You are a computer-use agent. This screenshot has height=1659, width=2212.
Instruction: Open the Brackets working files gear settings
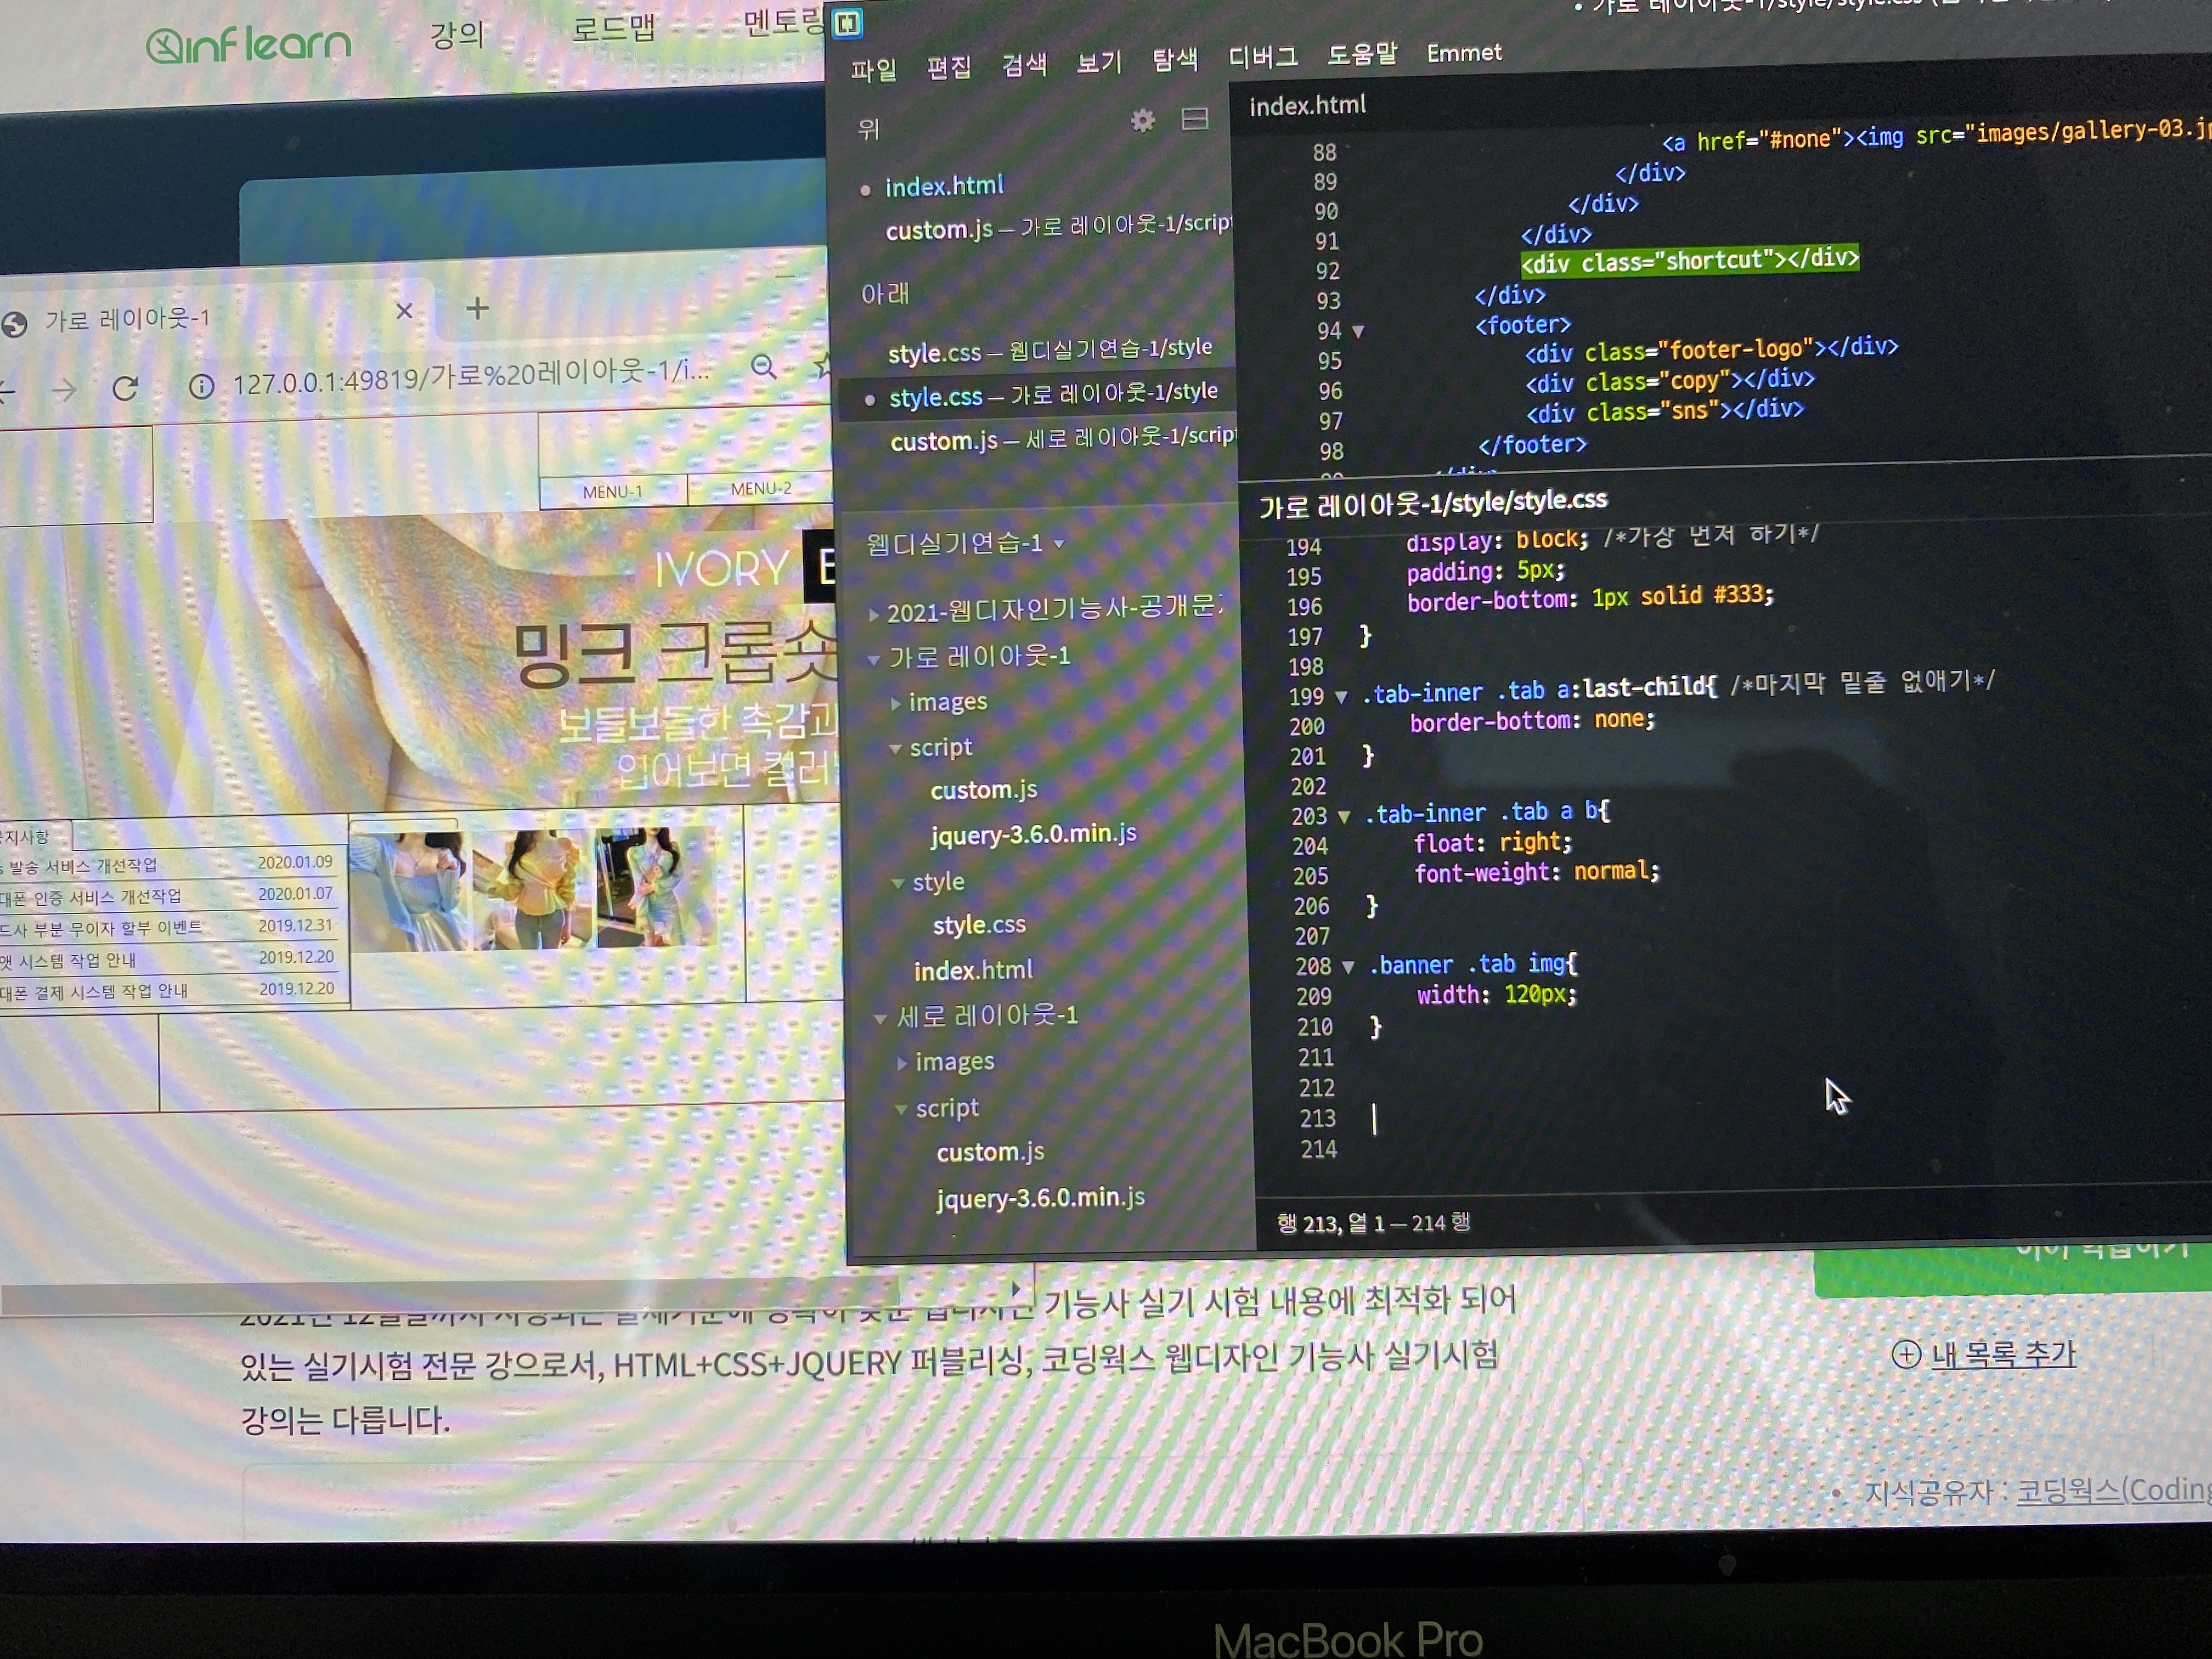click(1143, 121)
